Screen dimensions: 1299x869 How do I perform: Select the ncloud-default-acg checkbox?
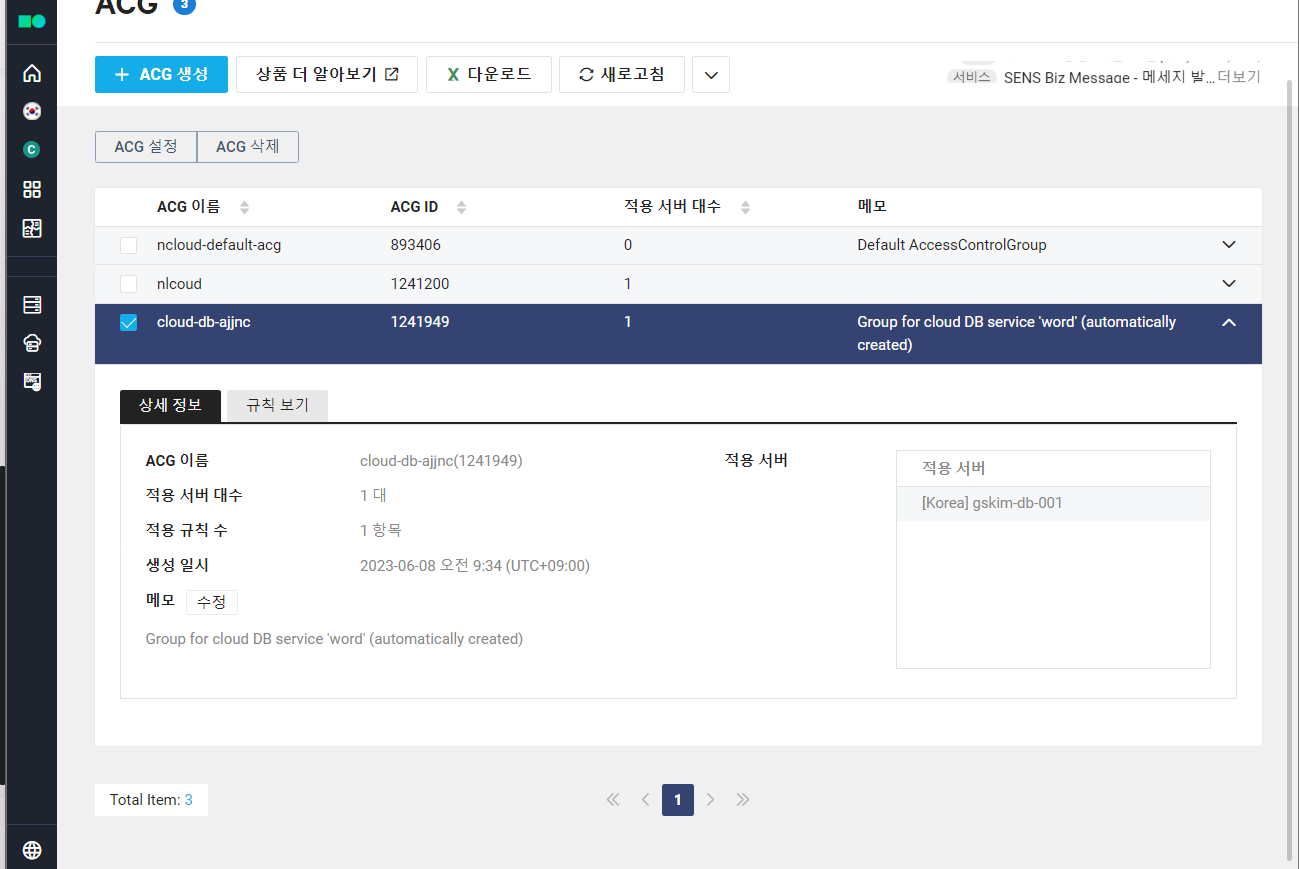(128, 245)
